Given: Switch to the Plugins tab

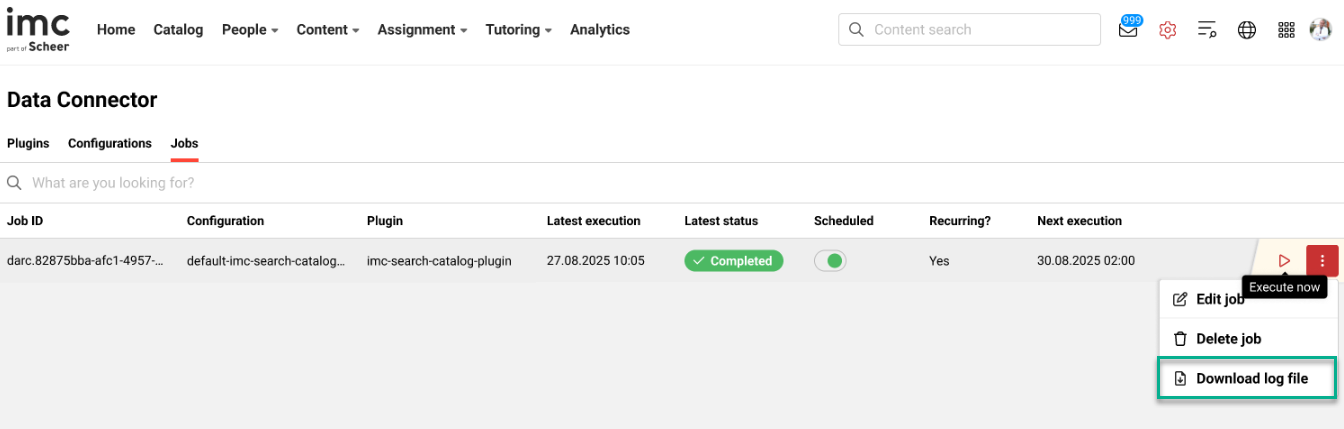Looking at the screenshot, I should coord(28,143).
